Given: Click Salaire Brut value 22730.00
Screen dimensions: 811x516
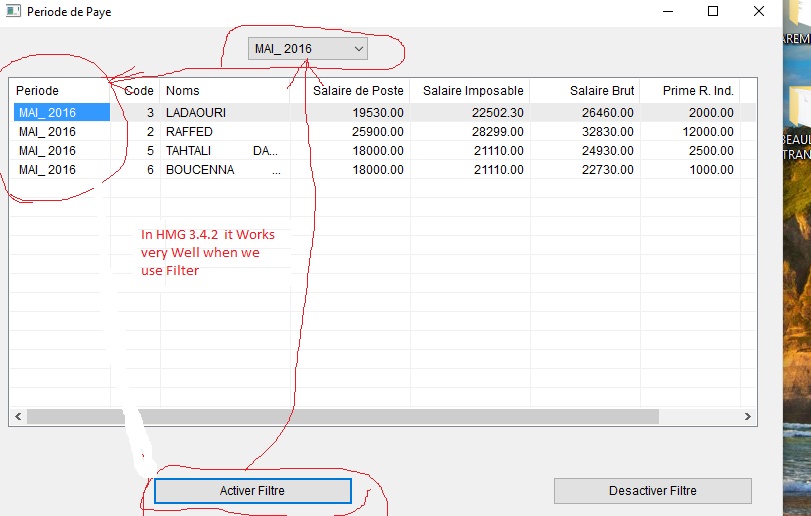Looking at the screenshot, I should point(608,170).
